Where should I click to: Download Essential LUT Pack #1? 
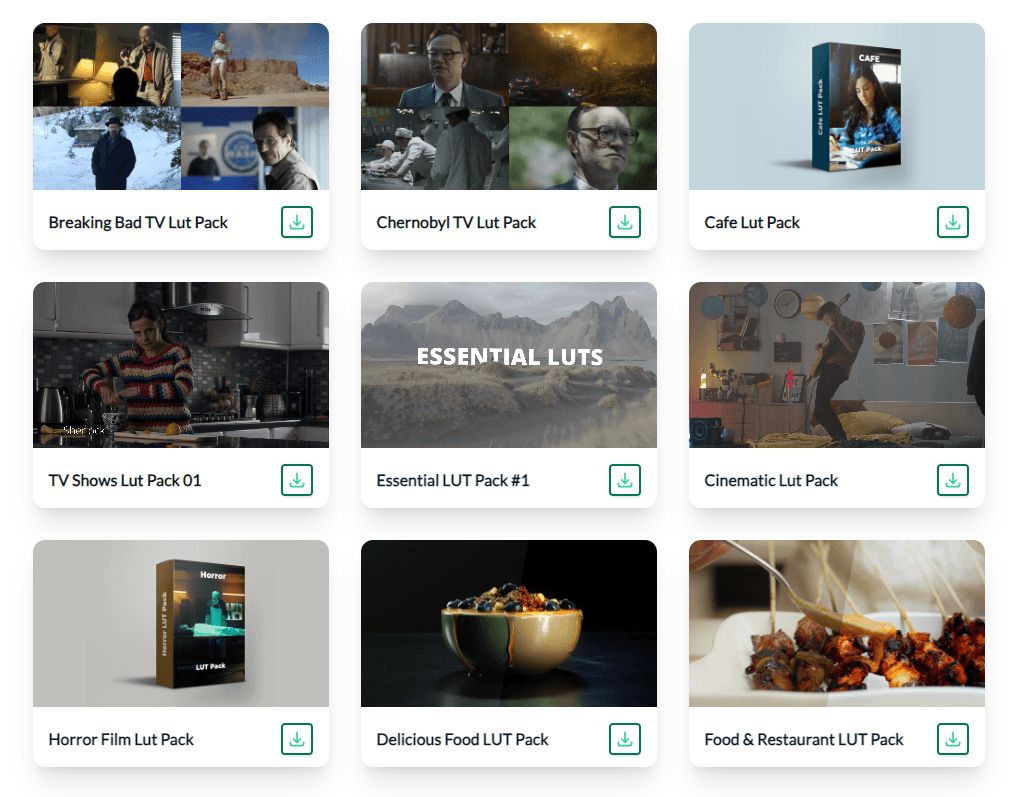click(x=625, y=480)
